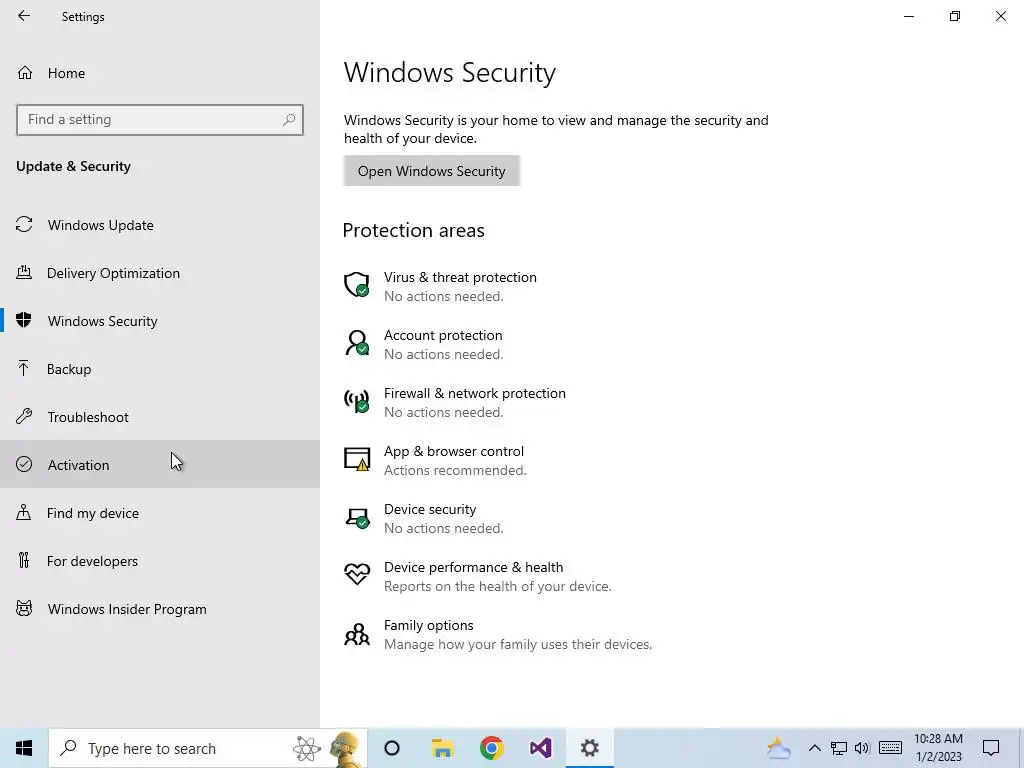Select the Activation checkmark circle icon
Screen dimensions: 1024x768
(24, 464)
